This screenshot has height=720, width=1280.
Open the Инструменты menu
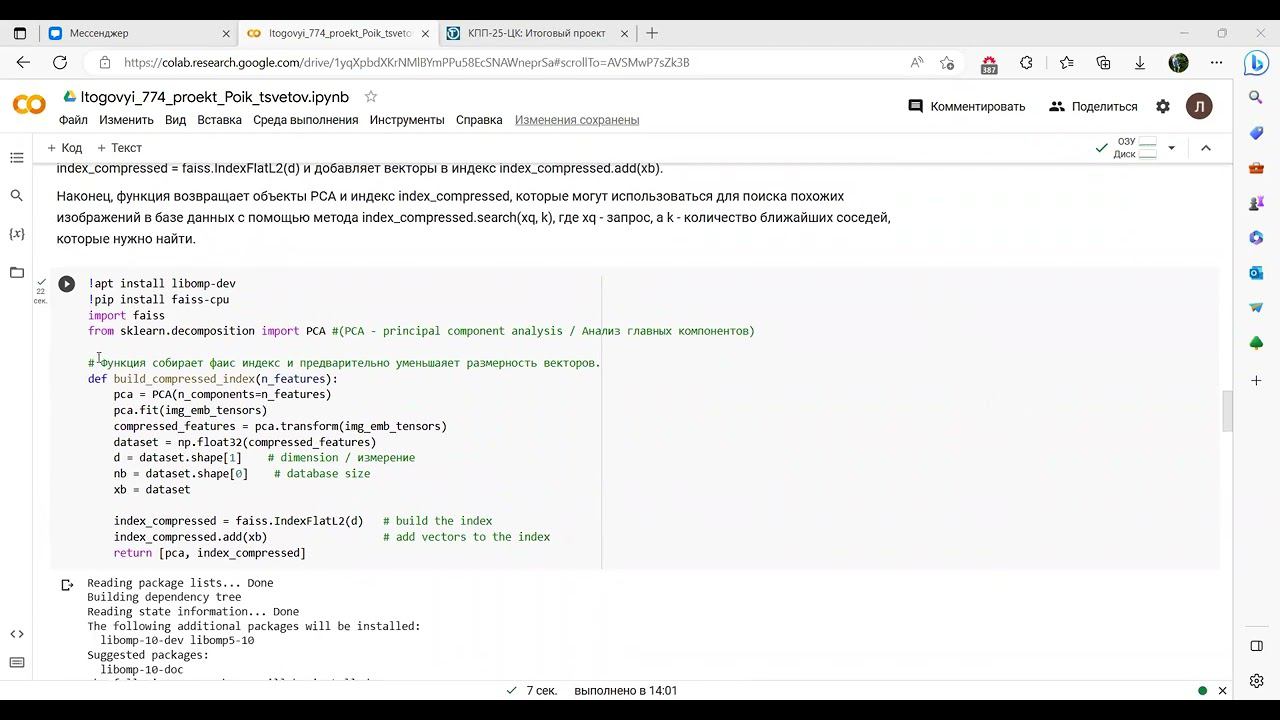pos(407,120)
